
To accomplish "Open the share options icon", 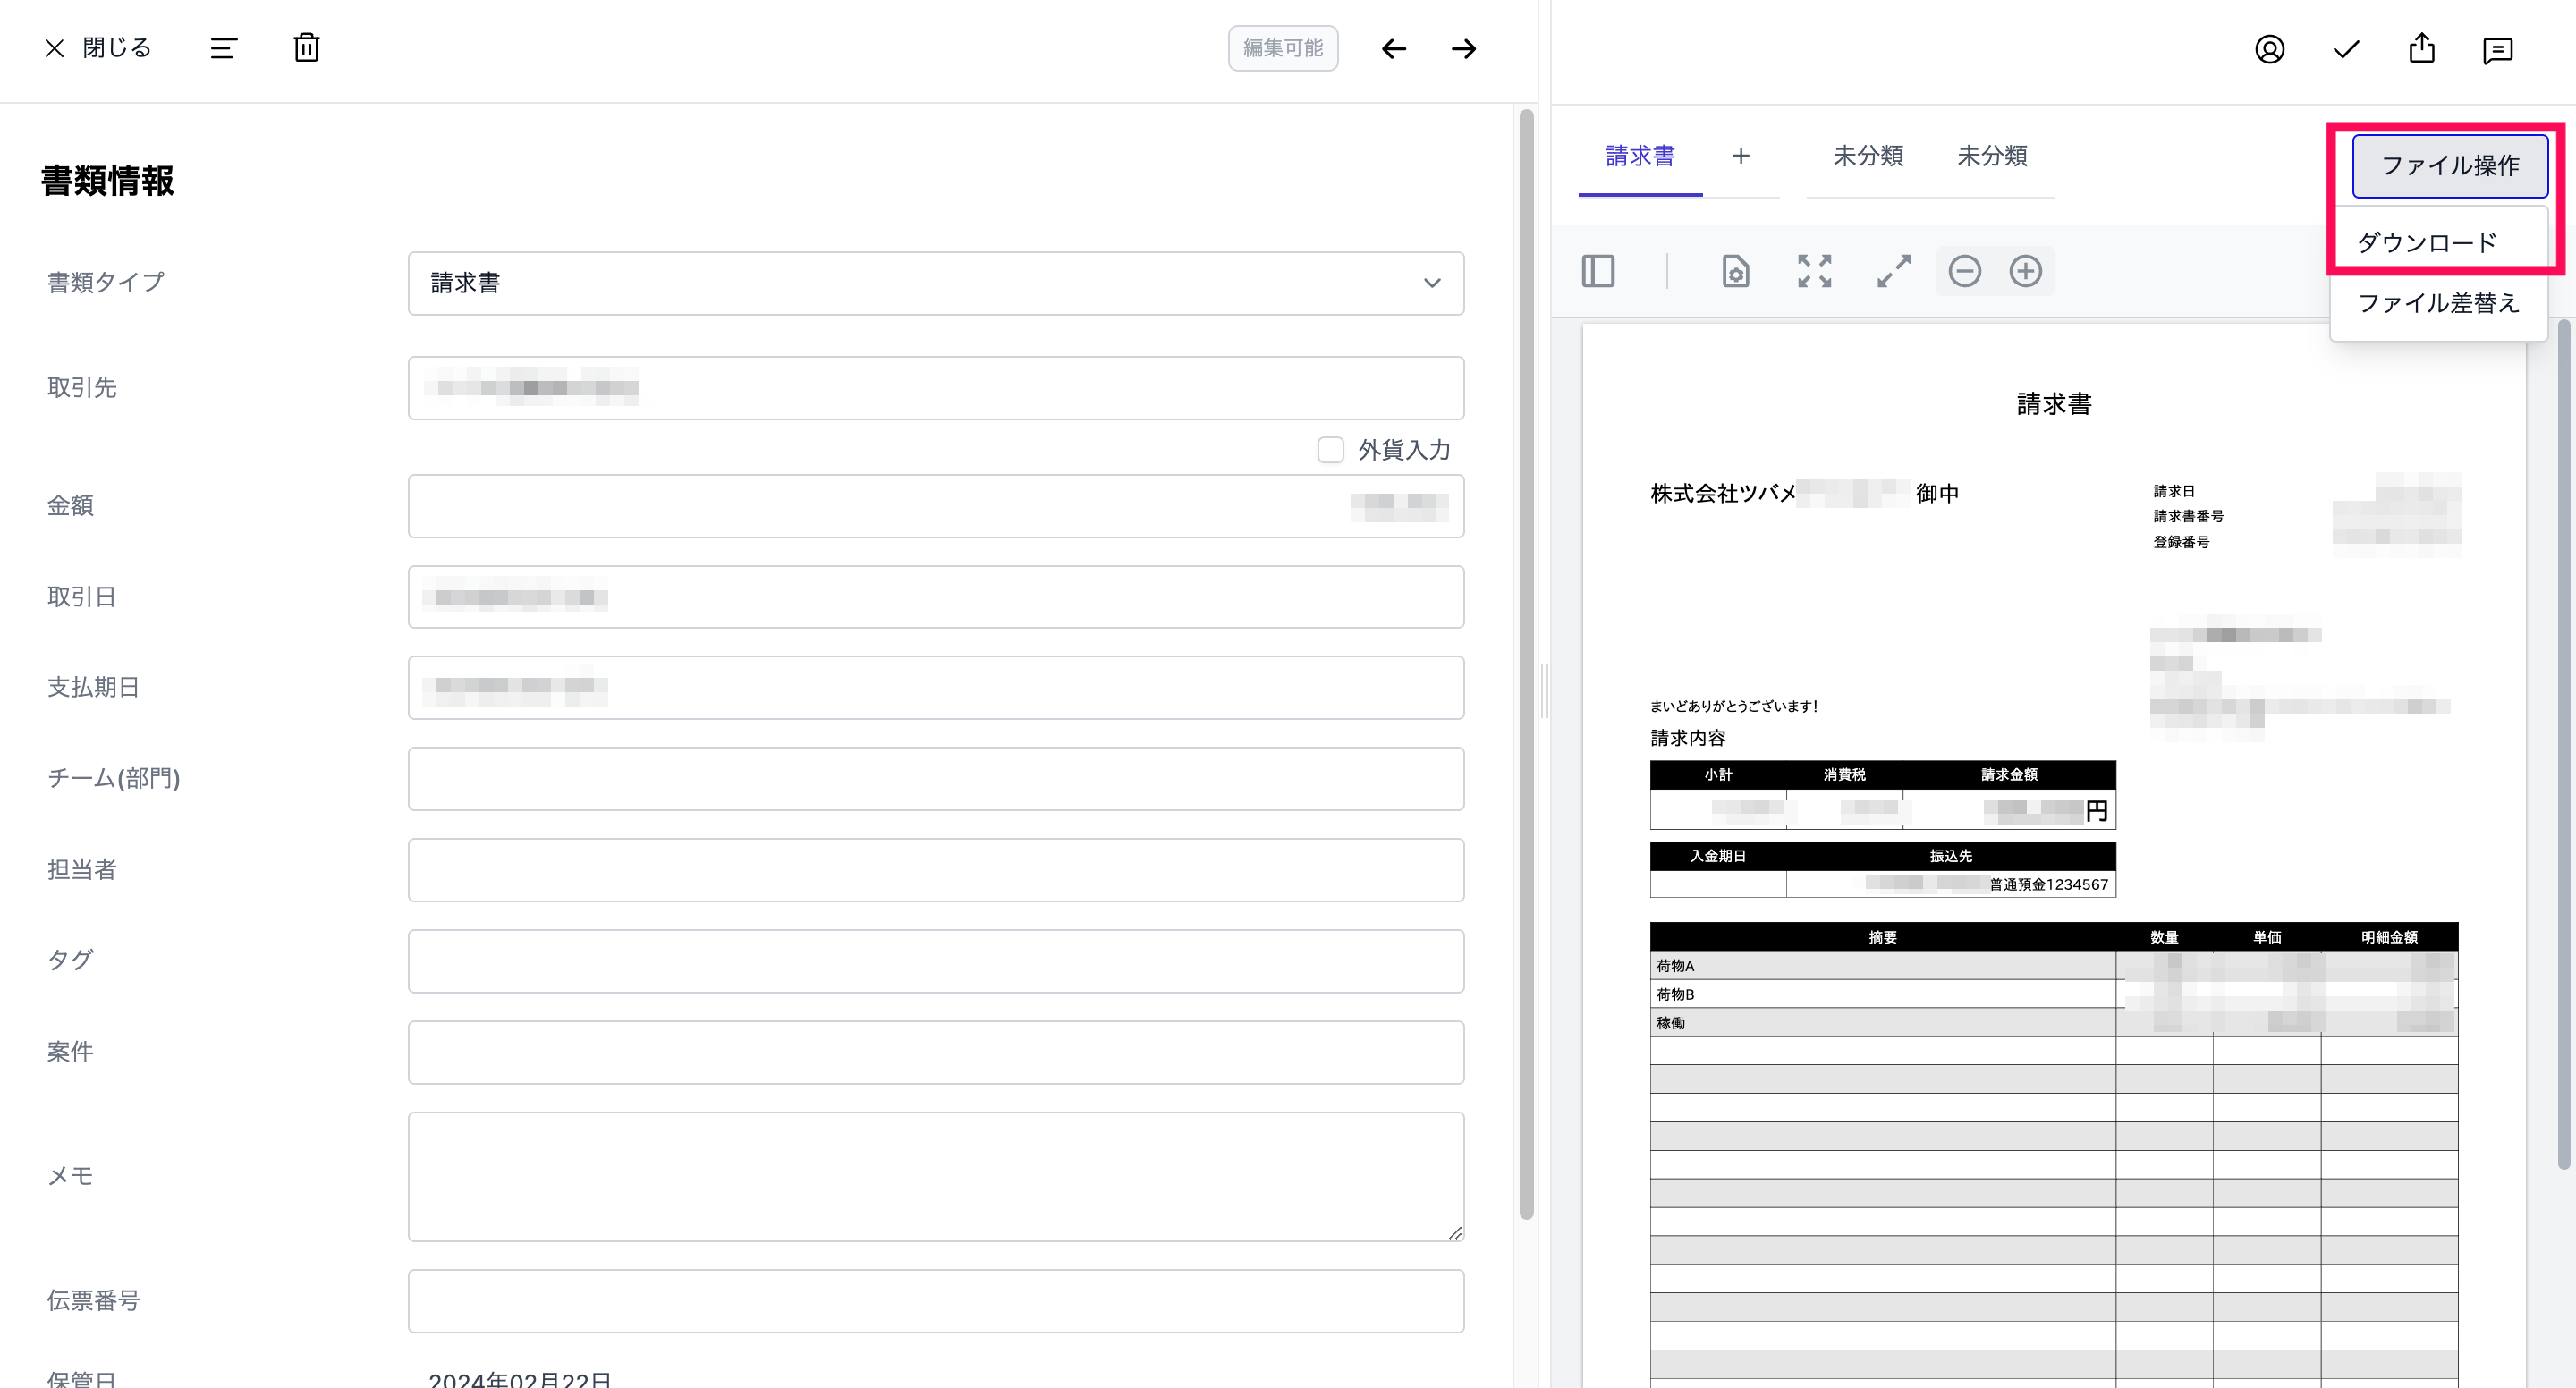I will tap(2422, 48).
